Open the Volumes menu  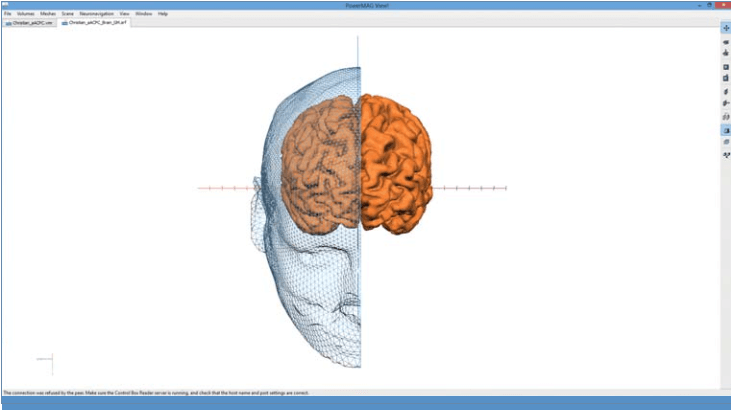[x=25, y=14]
